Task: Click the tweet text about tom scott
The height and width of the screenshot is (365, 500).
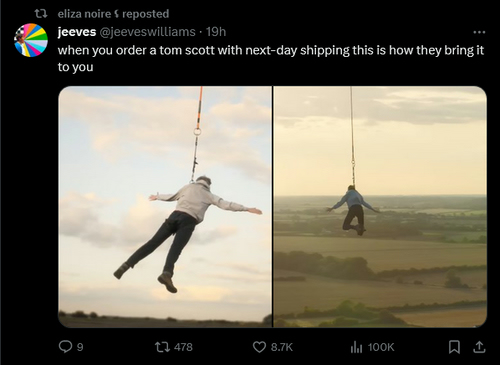Action: pyautogui.click(x=270, y=58)
